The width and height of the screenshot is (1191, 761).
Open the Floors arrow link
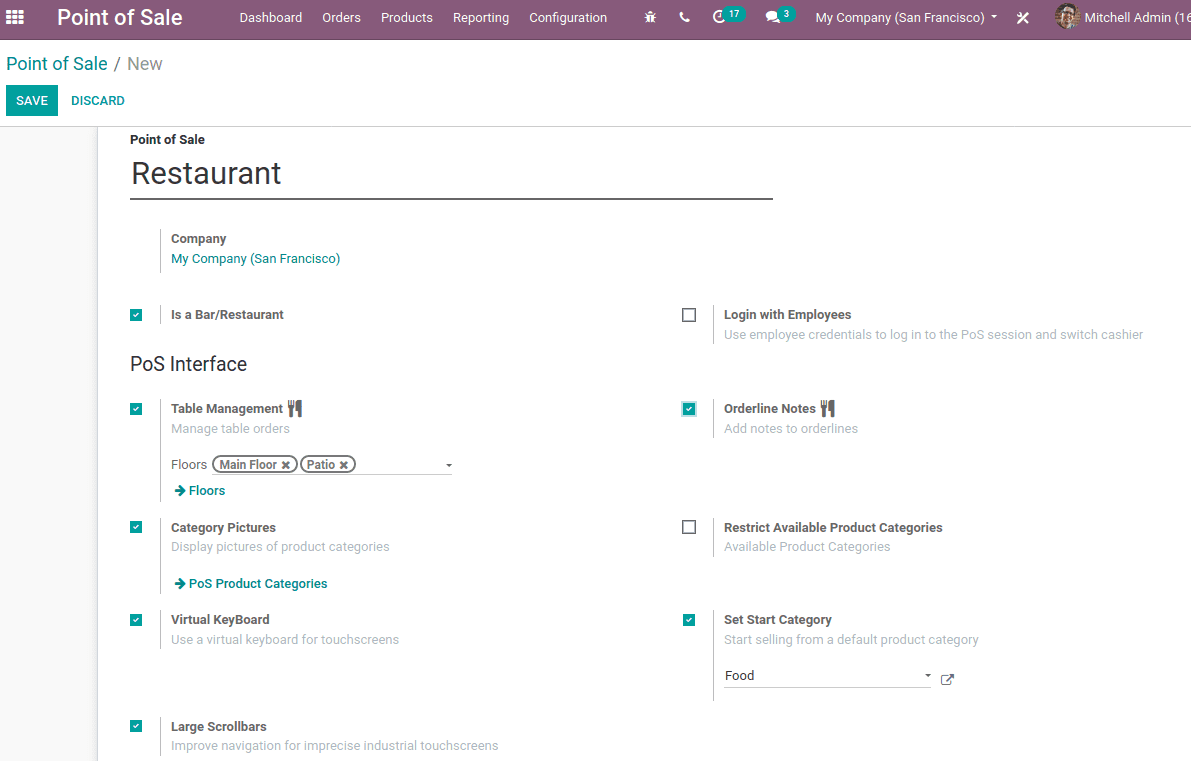(x=200, y=491)
